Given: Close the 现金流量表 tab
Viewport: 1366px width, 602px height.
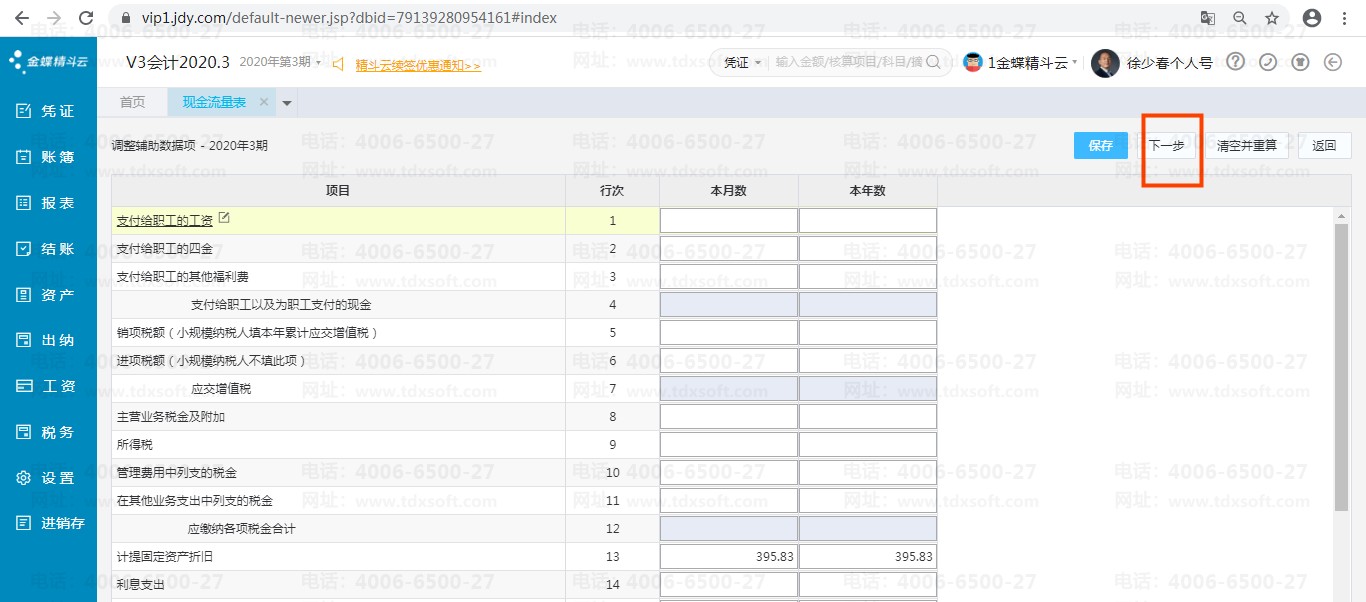Looking at the screenshot, I should [264, 102].
